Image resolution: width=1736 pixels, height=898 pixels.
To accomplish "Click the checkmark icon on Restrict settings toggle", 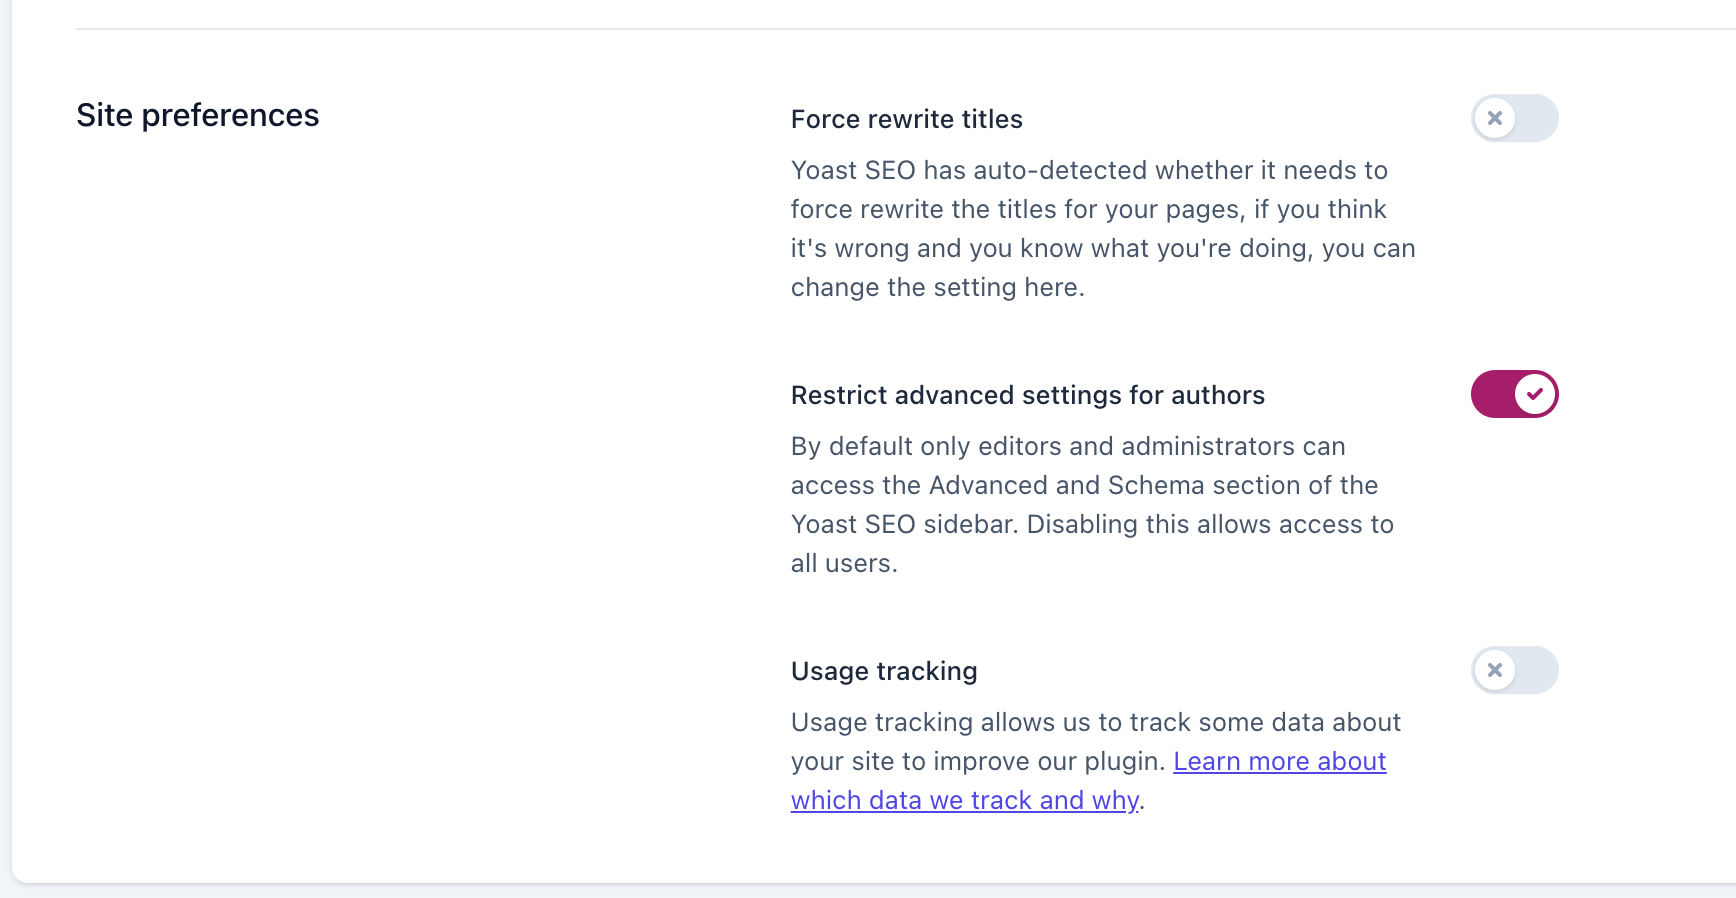I will click(1535, 394).
